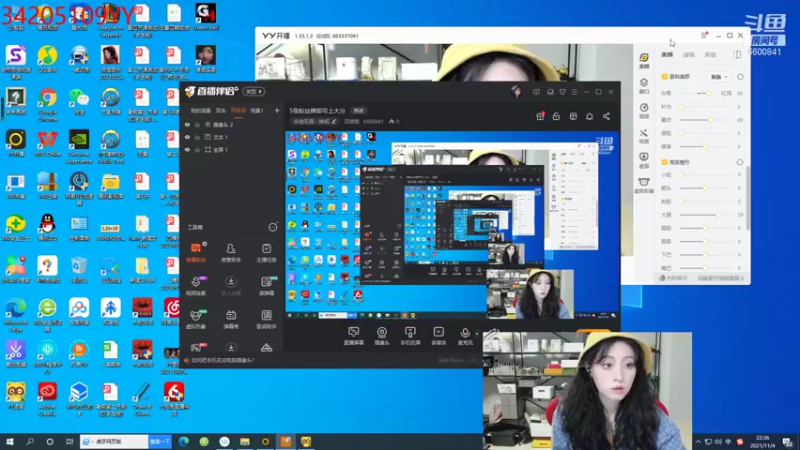Select the 场景1 scene tab

(x=257, y=110)
